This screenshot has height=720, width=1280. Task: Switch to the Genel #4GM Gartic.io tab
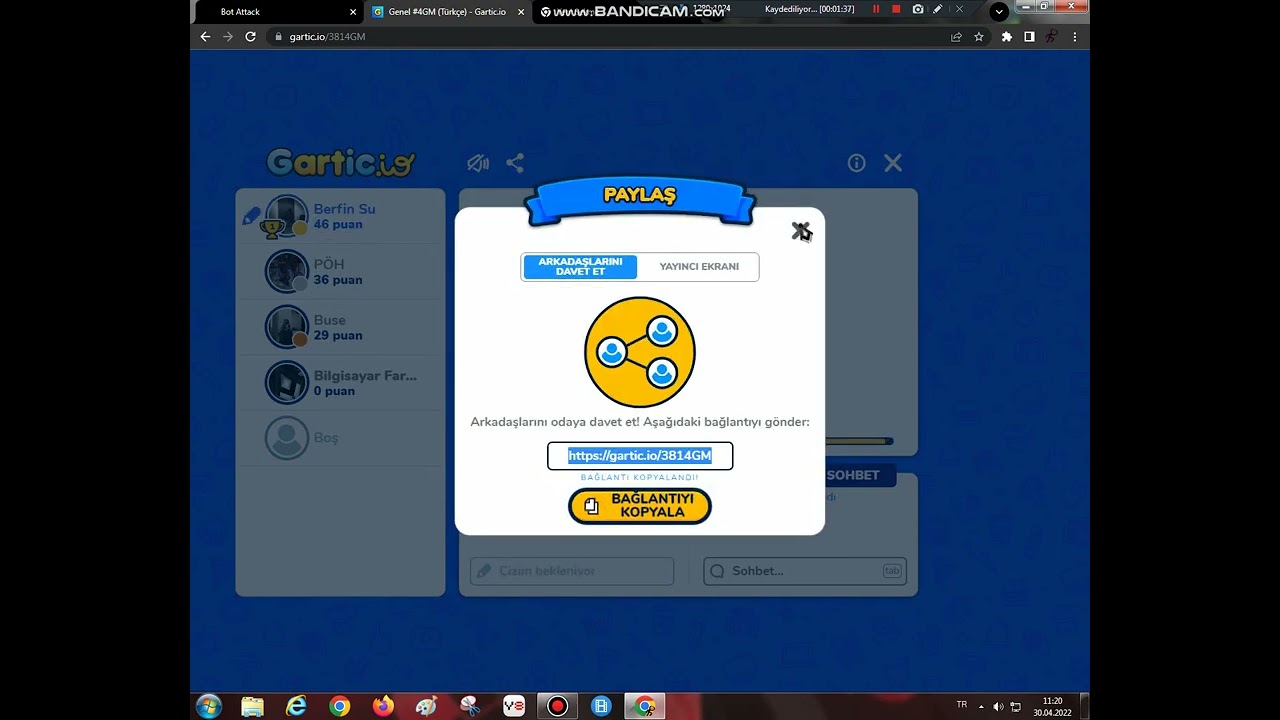point(447,12)
